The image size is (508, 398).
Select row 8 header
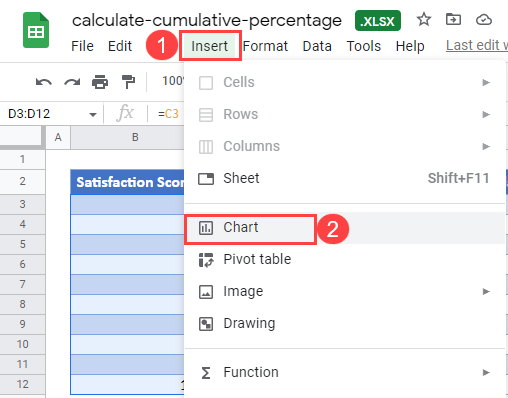[x=22, y=304]
